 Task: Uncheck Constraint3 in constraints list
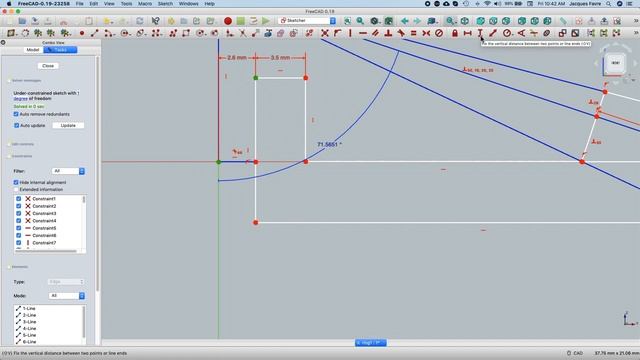coord(18,213)
